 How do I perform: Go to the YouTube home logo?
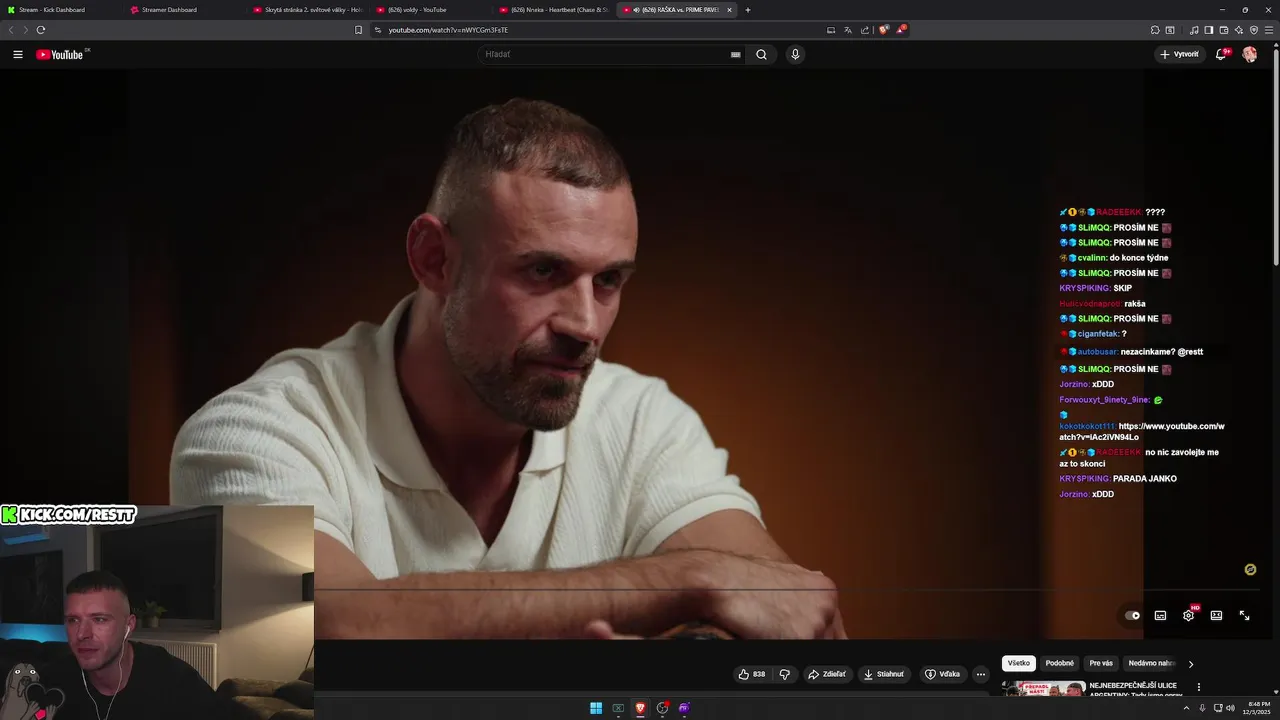(62, 54)
